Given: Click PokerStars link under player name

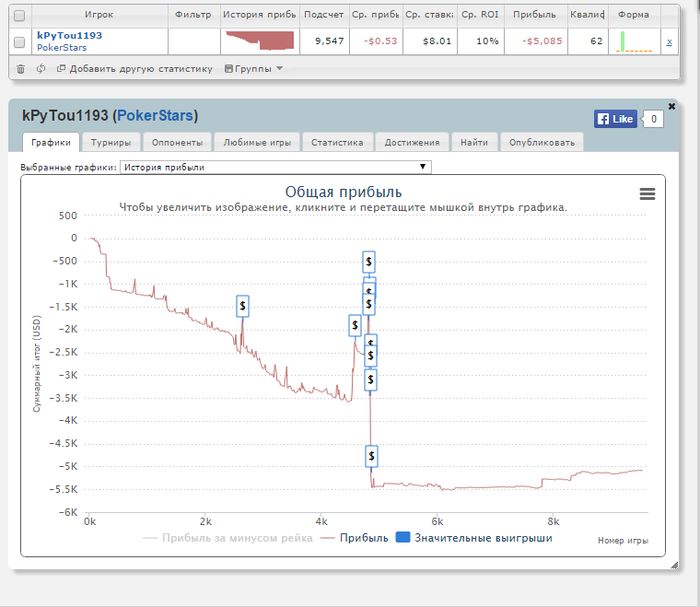Looking at the screenshot, I should (x=62, y=48).
